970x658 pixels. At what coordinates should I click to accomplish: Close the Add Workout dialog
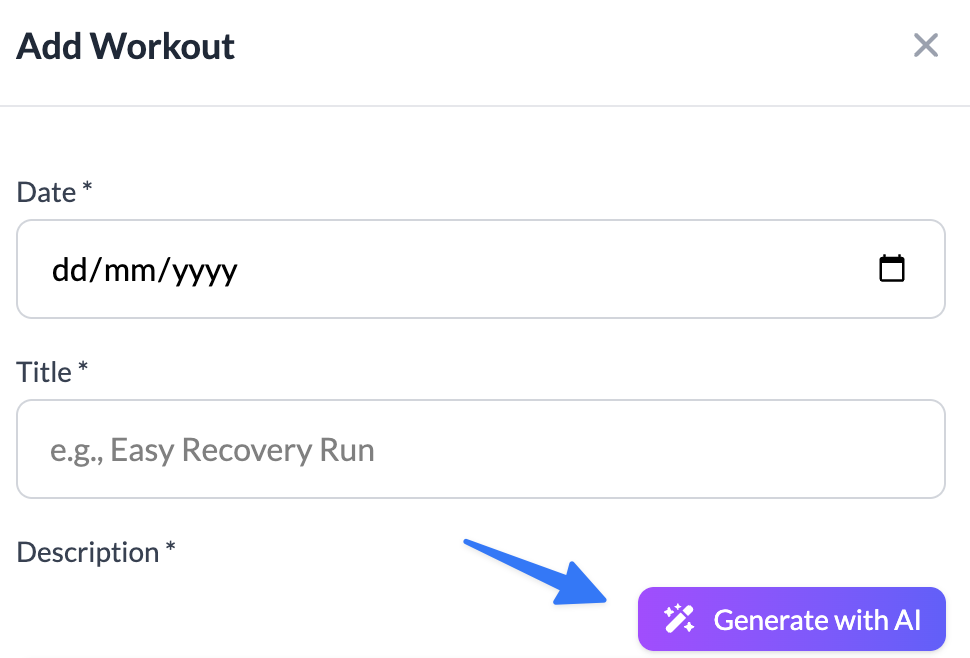[926, 45]
